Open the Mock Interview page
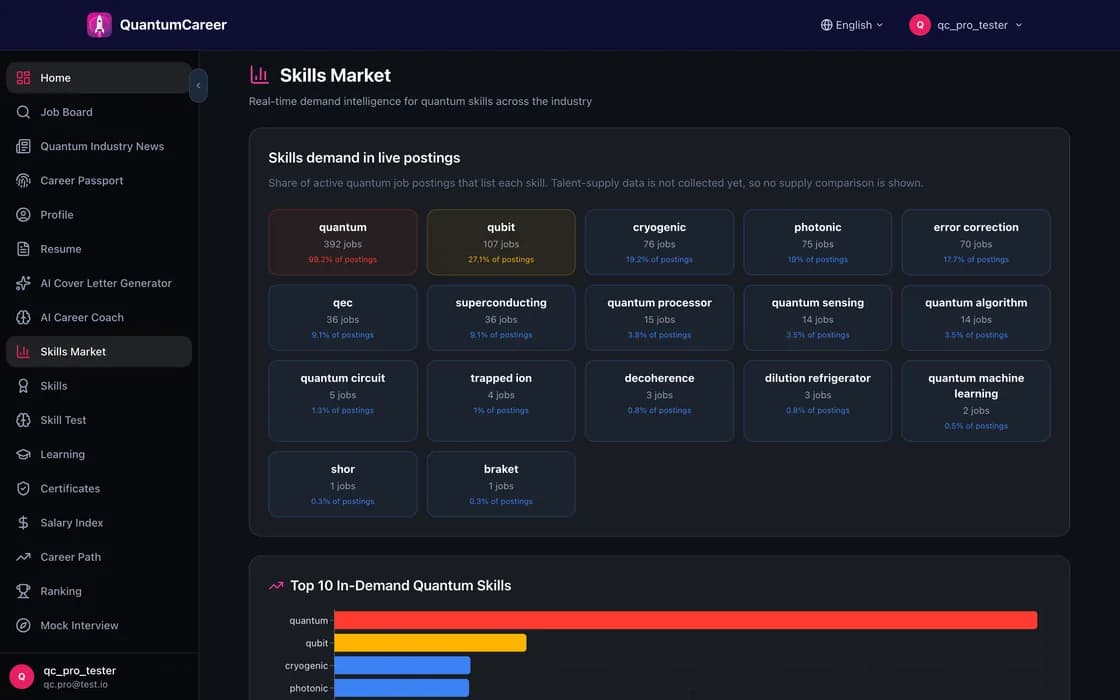Image resolution: width=1120 pixels, height=700 pixels. pyautogui.click(x=99, y=626)
